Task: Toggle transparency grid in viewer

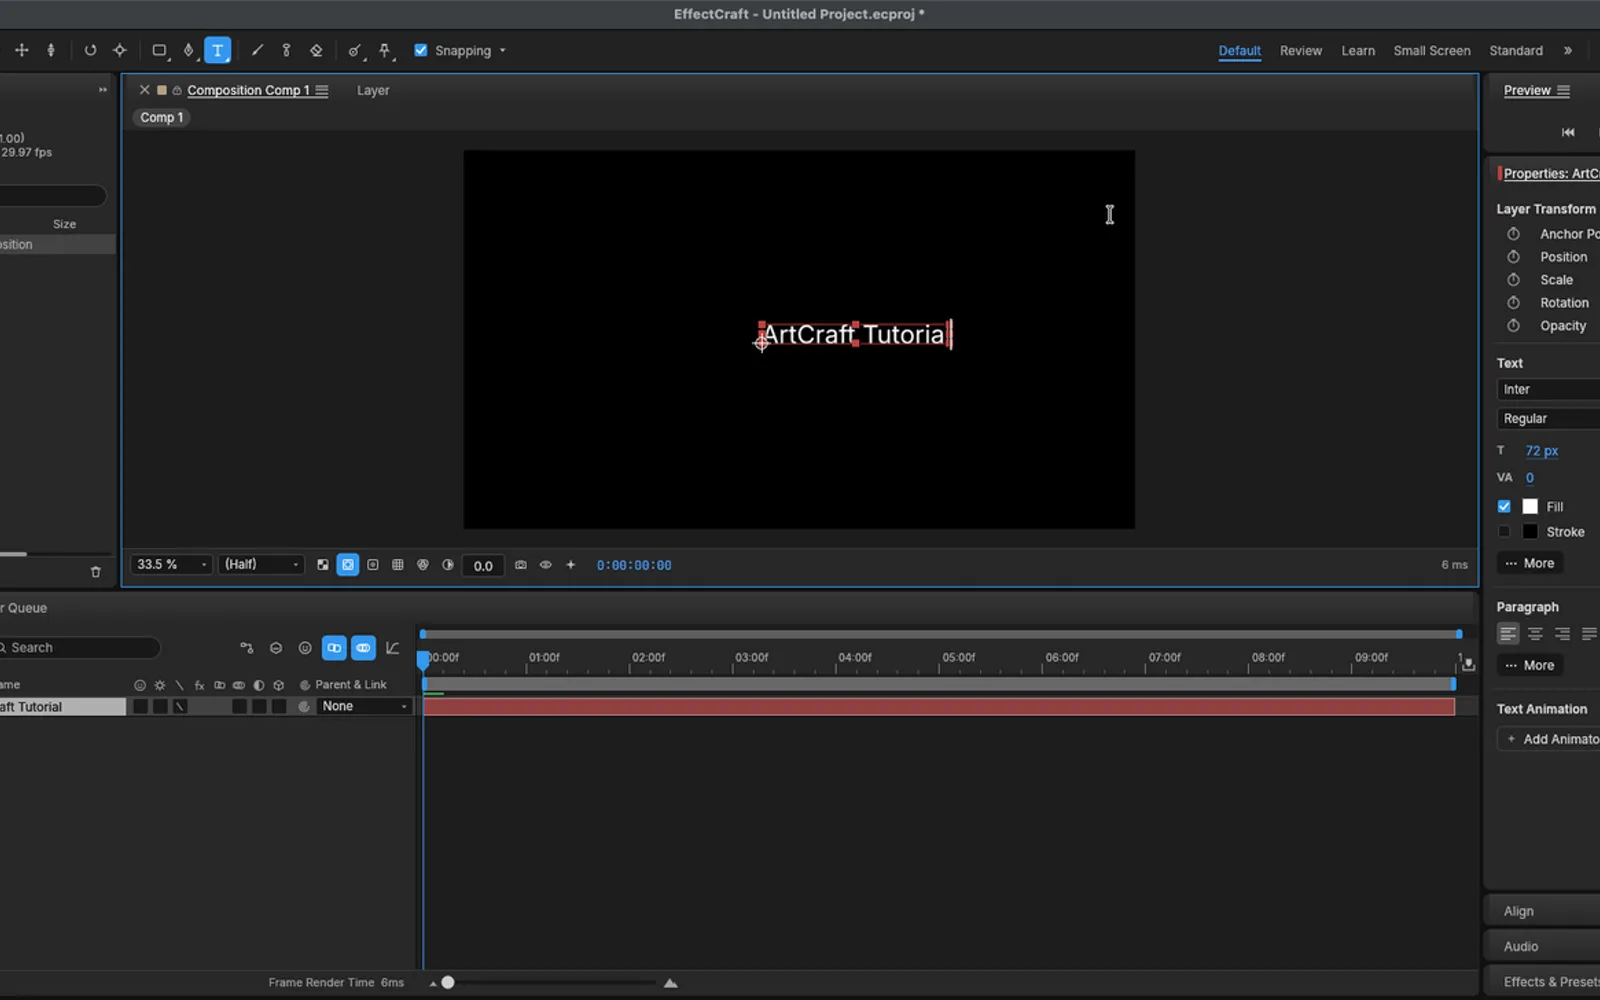Action: 323,565
